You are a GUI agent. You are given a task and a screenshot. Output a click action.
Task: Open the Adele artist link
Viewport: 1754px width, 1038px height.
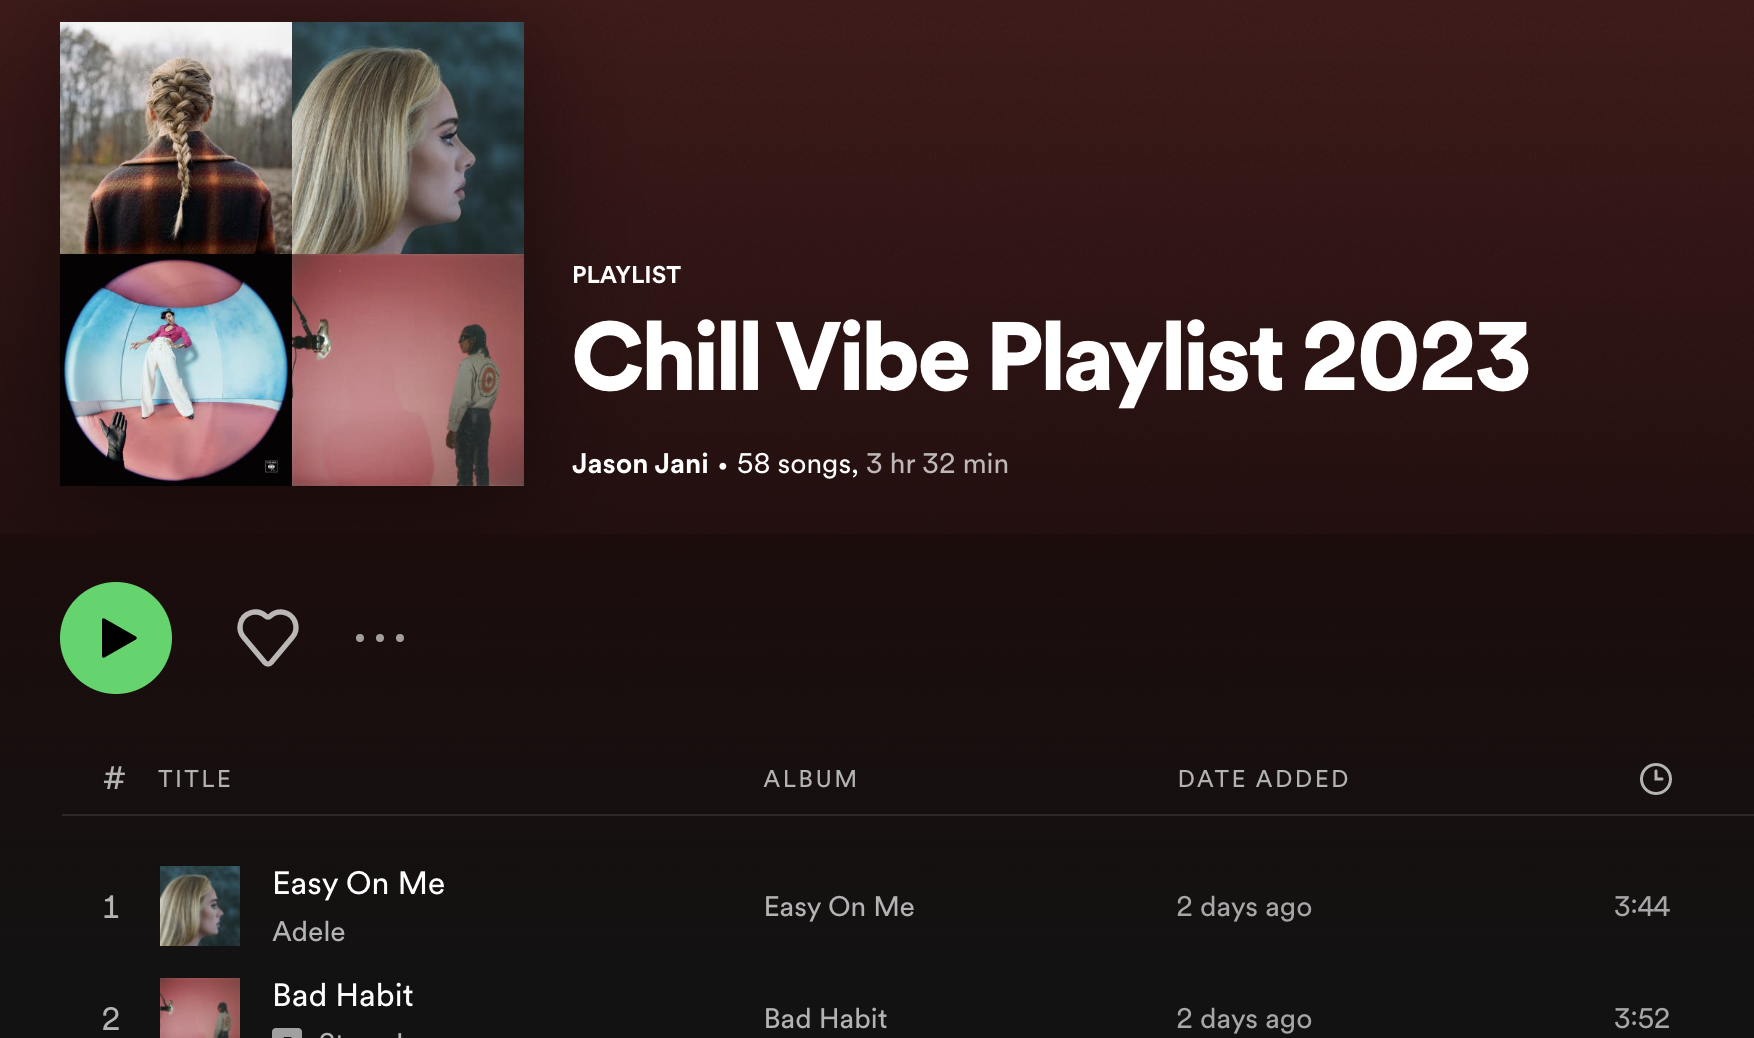[x=309, y=932]
